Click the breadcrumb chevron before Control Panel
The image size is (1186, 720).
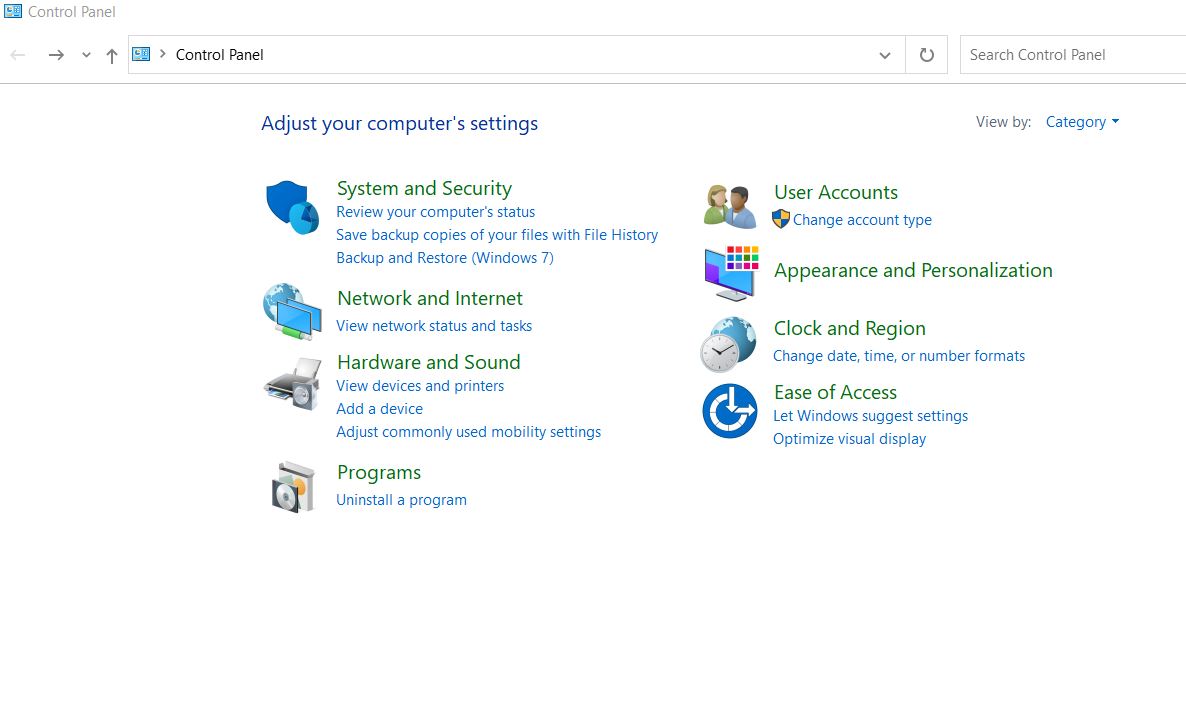pos(163,54)
